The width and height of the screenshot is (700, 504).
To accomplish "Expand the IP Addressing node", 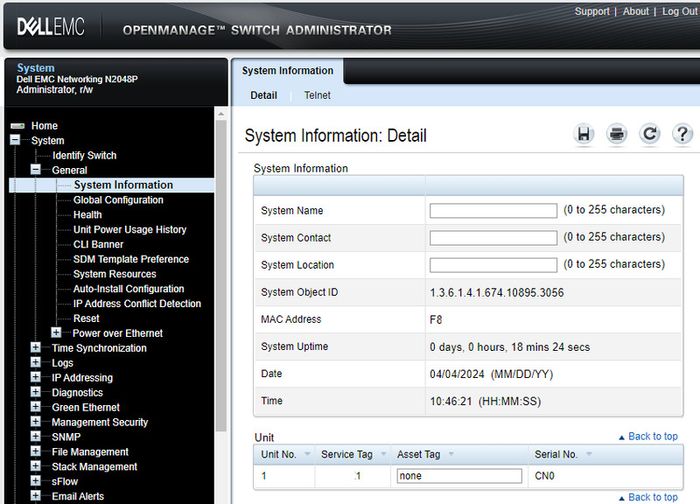I will [x=35, y=377].
